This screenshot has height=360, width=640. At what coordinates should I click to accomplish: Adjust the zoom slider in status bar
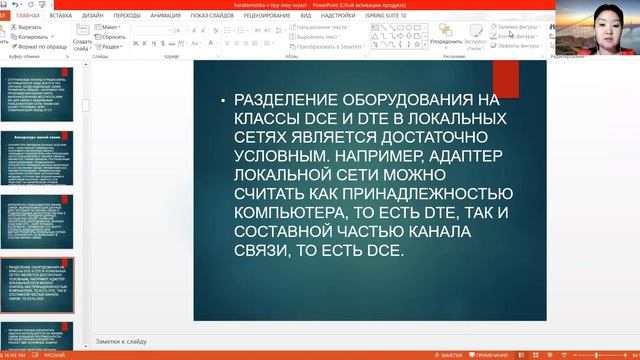(x=596, y=356)
